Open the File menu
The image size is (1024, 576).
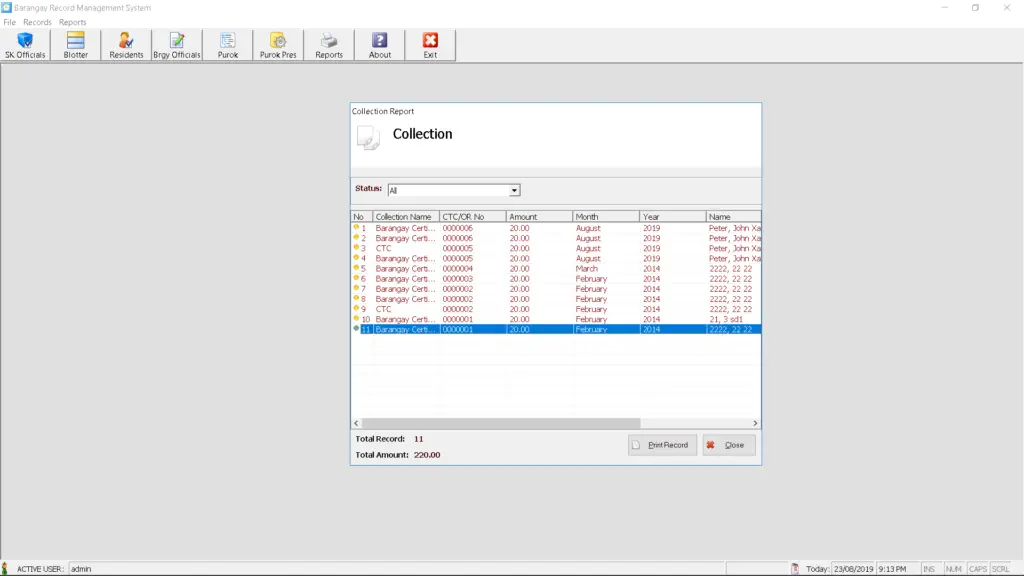10,22
